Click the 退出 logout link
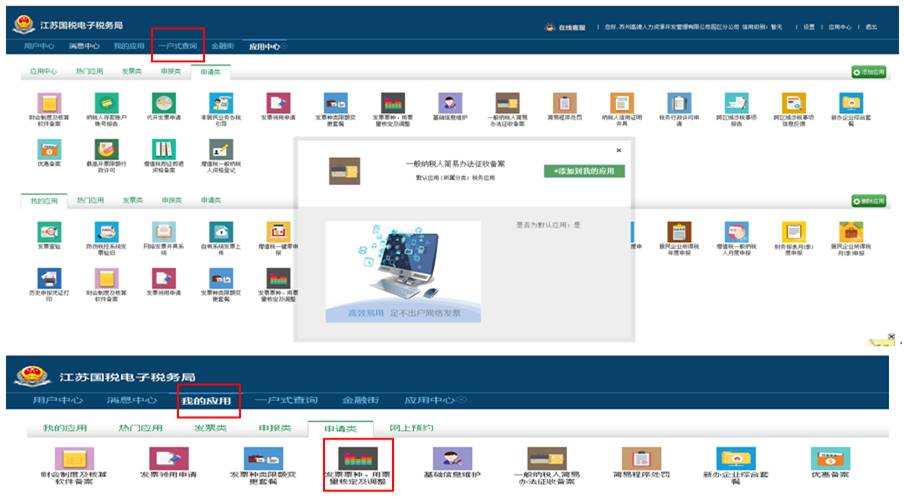 [x=871, y=27]
